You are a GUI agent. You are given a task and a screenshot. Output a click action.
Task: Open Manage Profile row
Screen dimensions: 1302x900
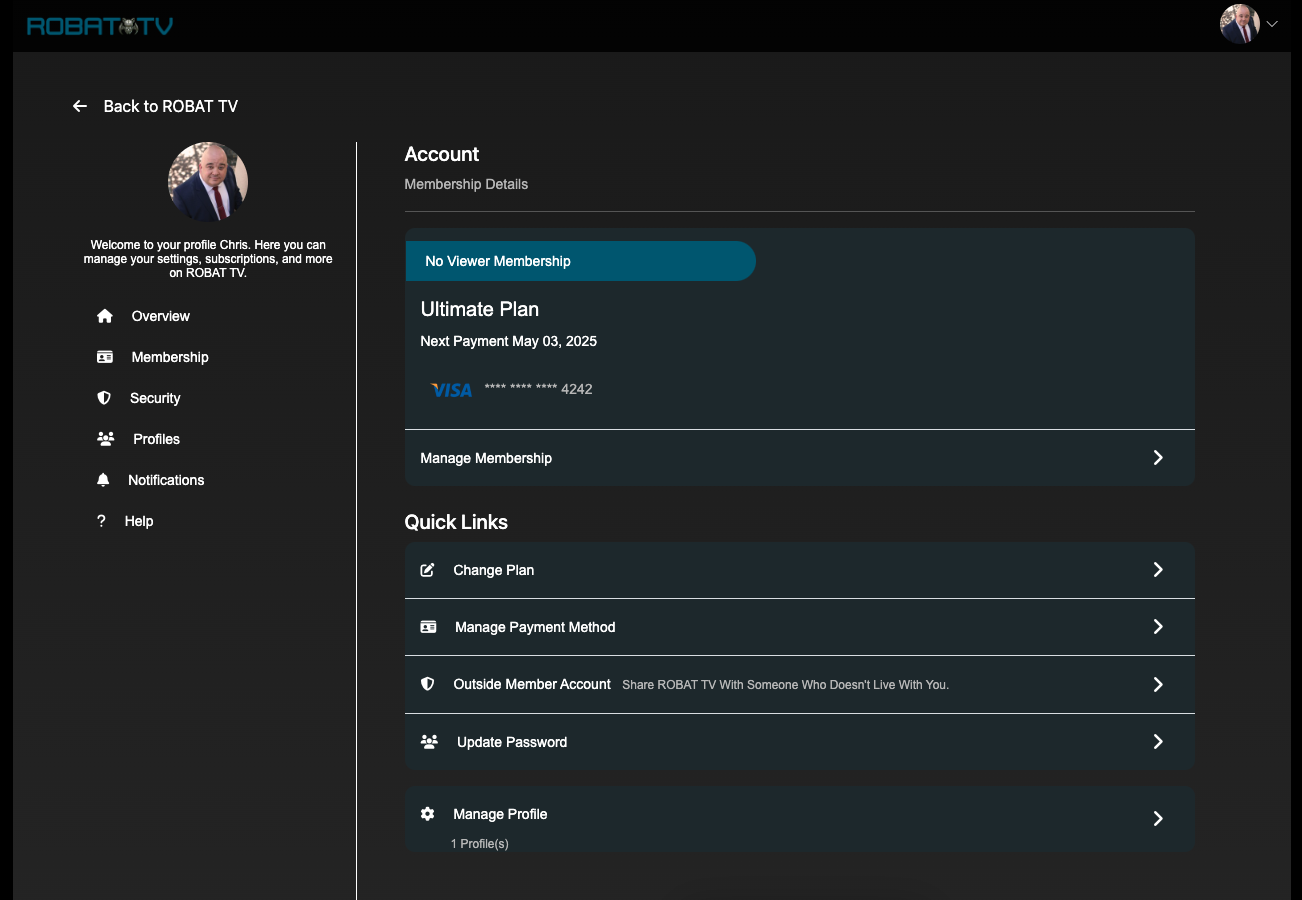(x=800, y=819)
